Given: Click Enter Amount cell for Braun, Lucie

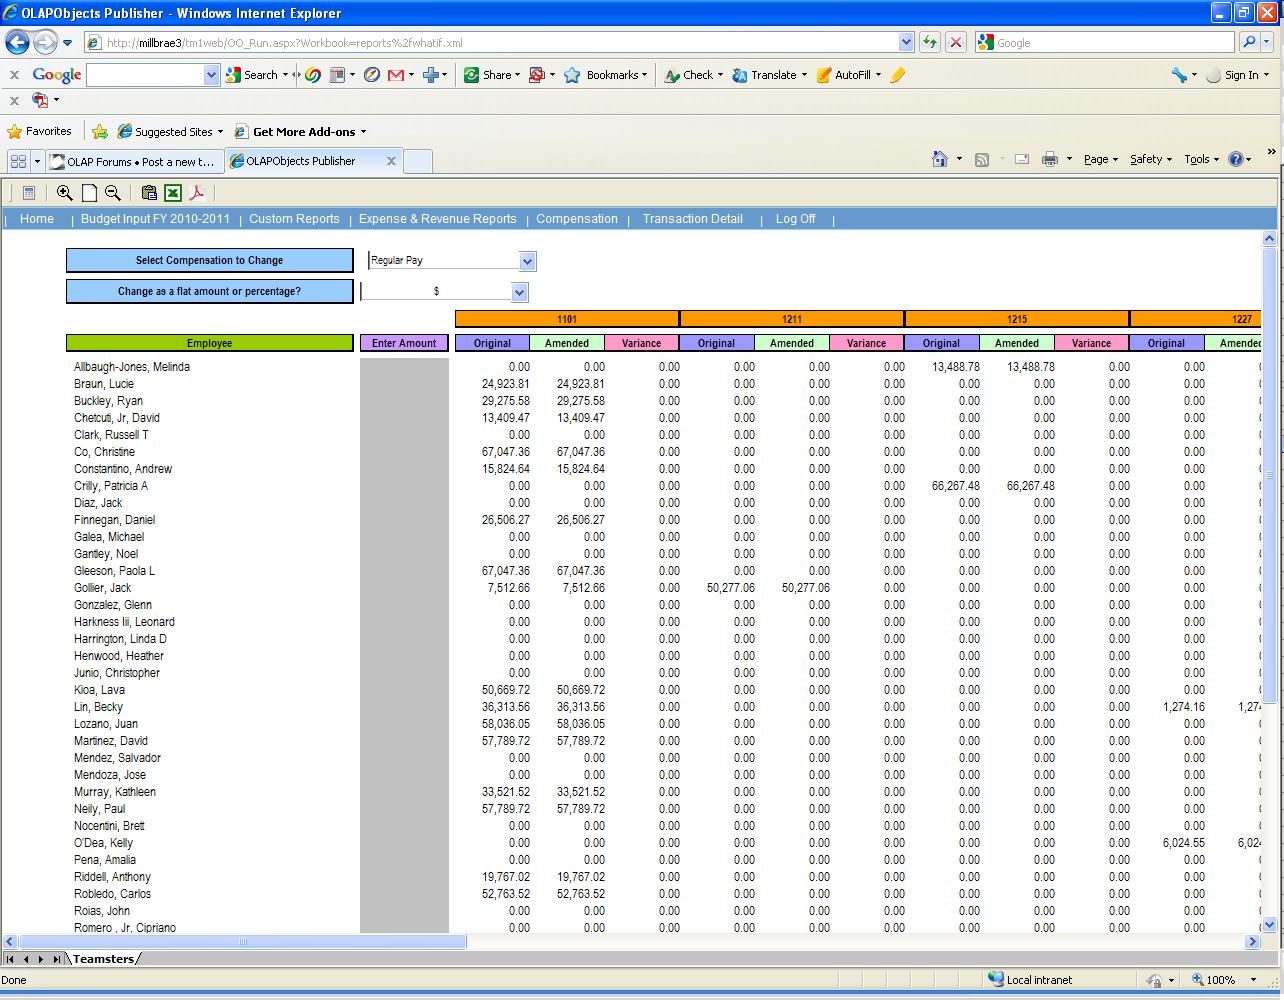Looking at the screenshot, I should 404,384.
